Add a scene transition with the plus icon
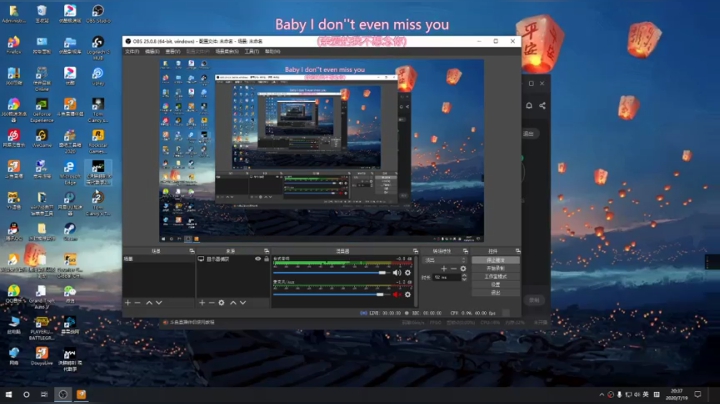 point(444,269)
